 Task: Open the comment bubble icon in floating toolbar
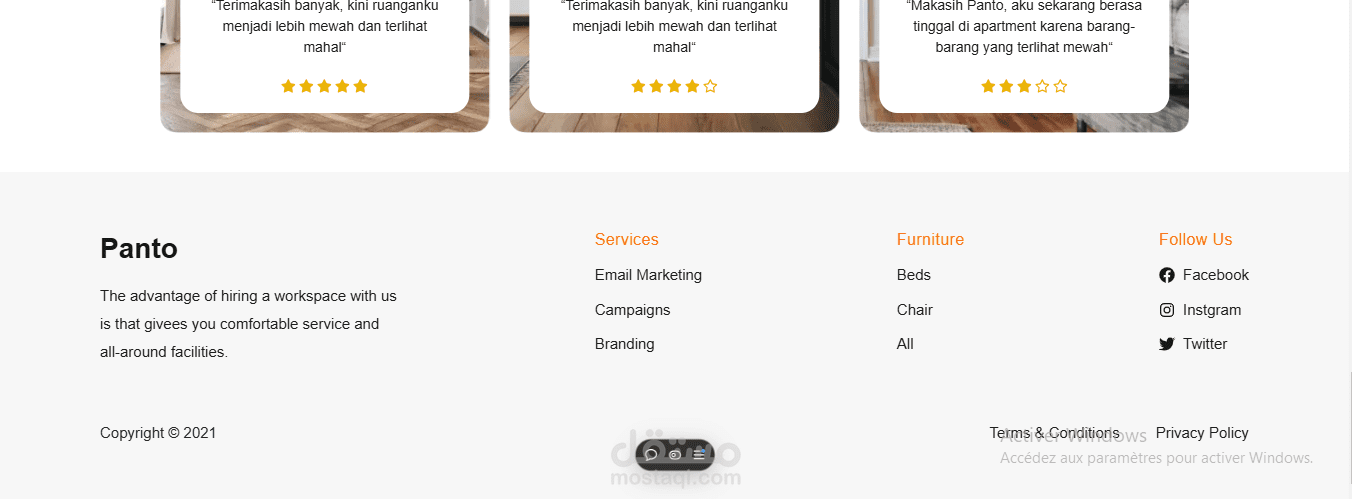tap(651, 455)
